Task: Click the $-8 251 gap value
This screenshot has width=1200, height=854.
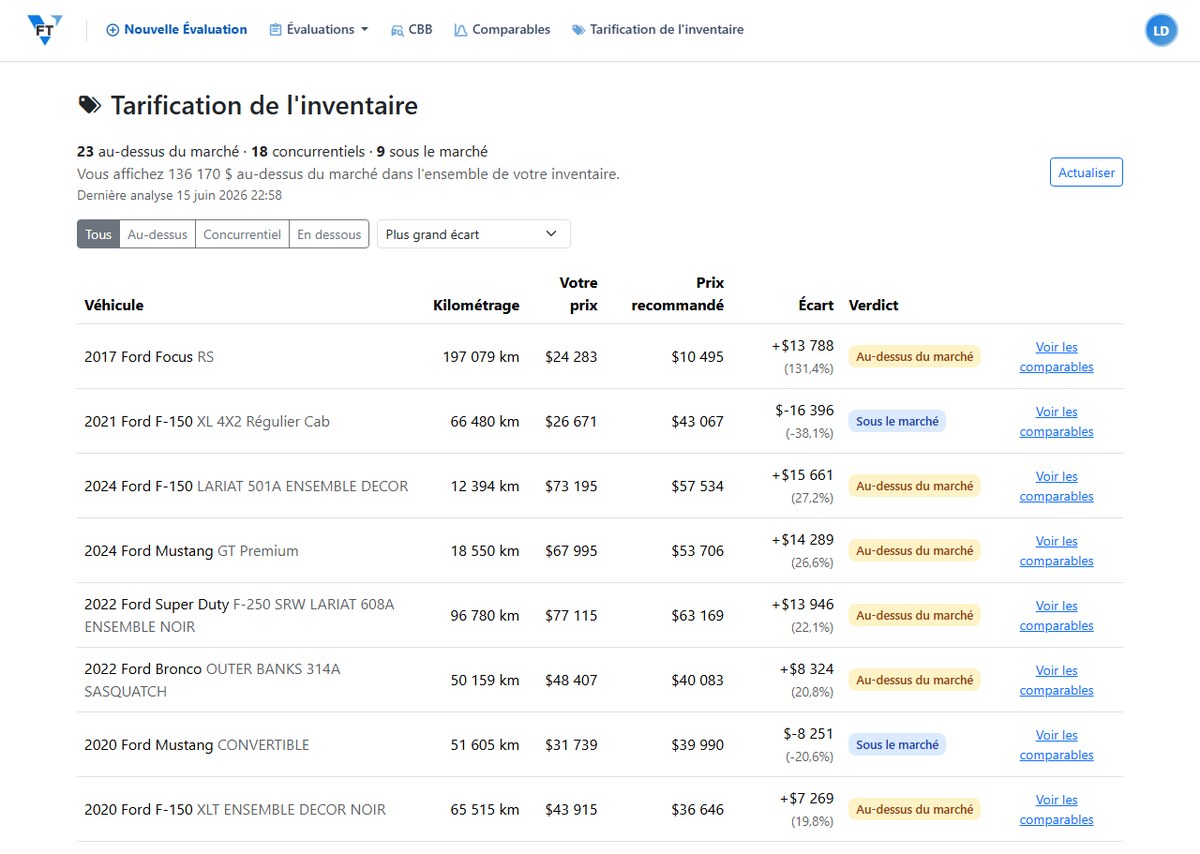Action: [x=809, y=734]
